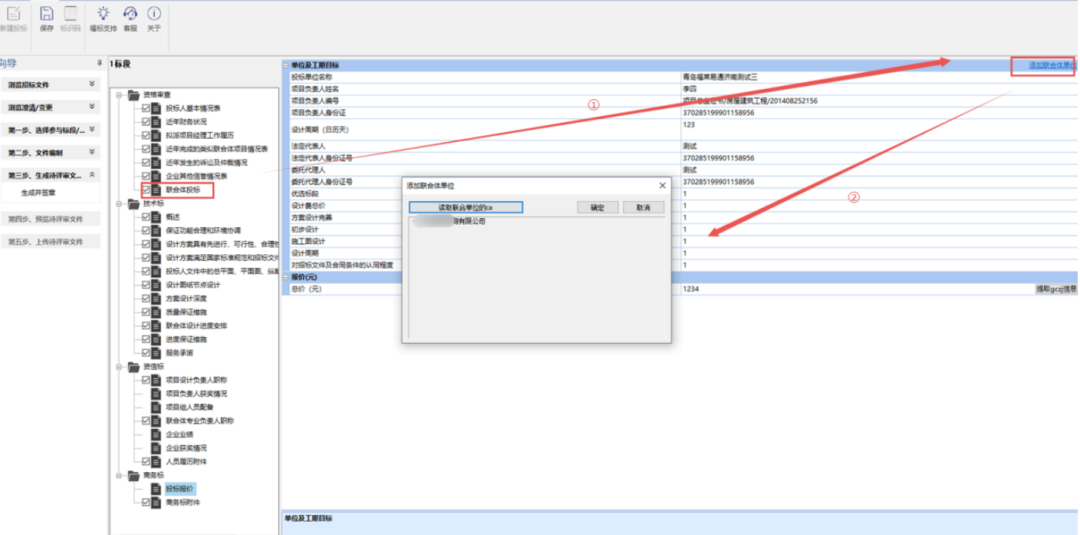
Task: Click 取消 in the dialog
Action: pos(643,207)
